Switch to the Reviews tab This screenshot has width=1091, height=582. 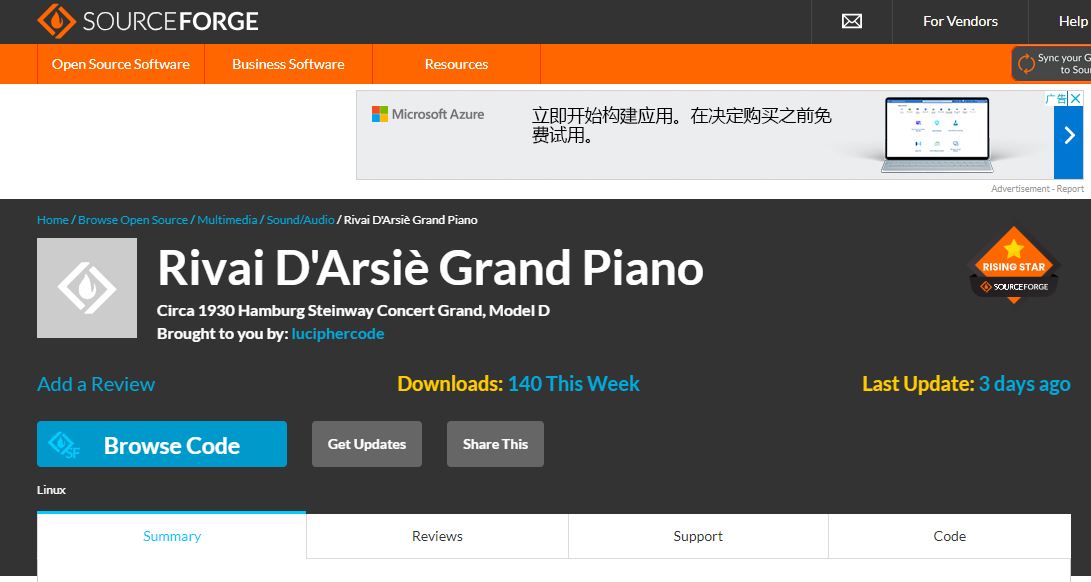click(x=437, y=536)
